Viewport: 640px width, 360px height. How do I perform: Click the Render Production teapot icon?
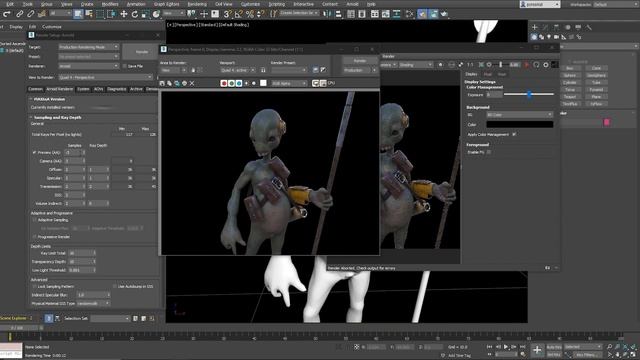pos(444,14)
